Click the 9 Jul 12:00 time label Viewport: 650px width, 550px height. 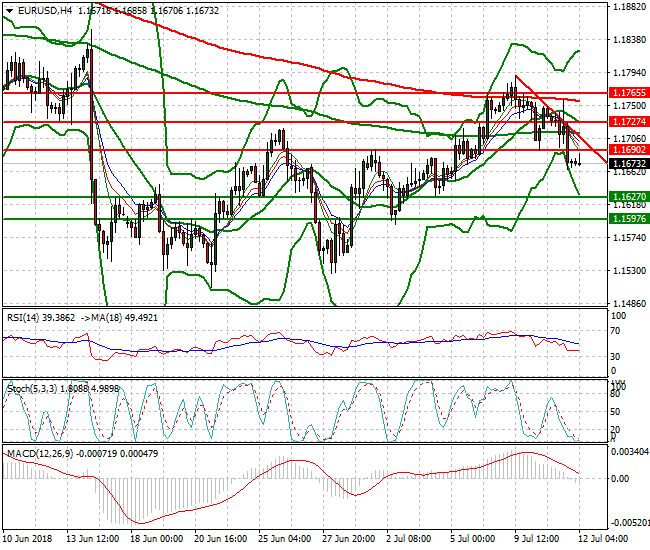tap(536, 539)
